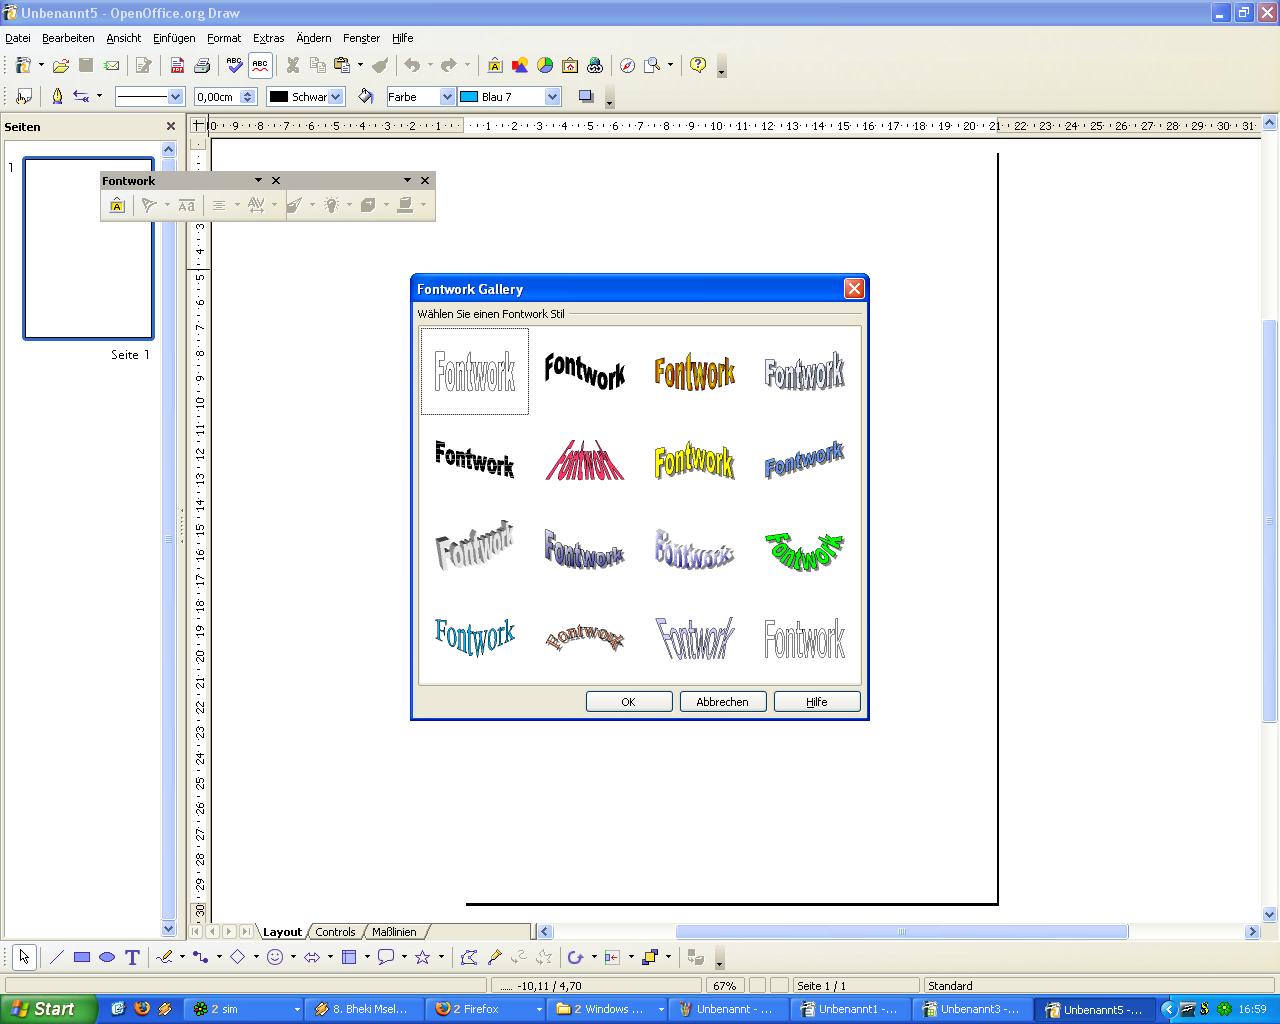The image size is (1280, 1024).
Task: Click the line pen icon
Action: 57,97
